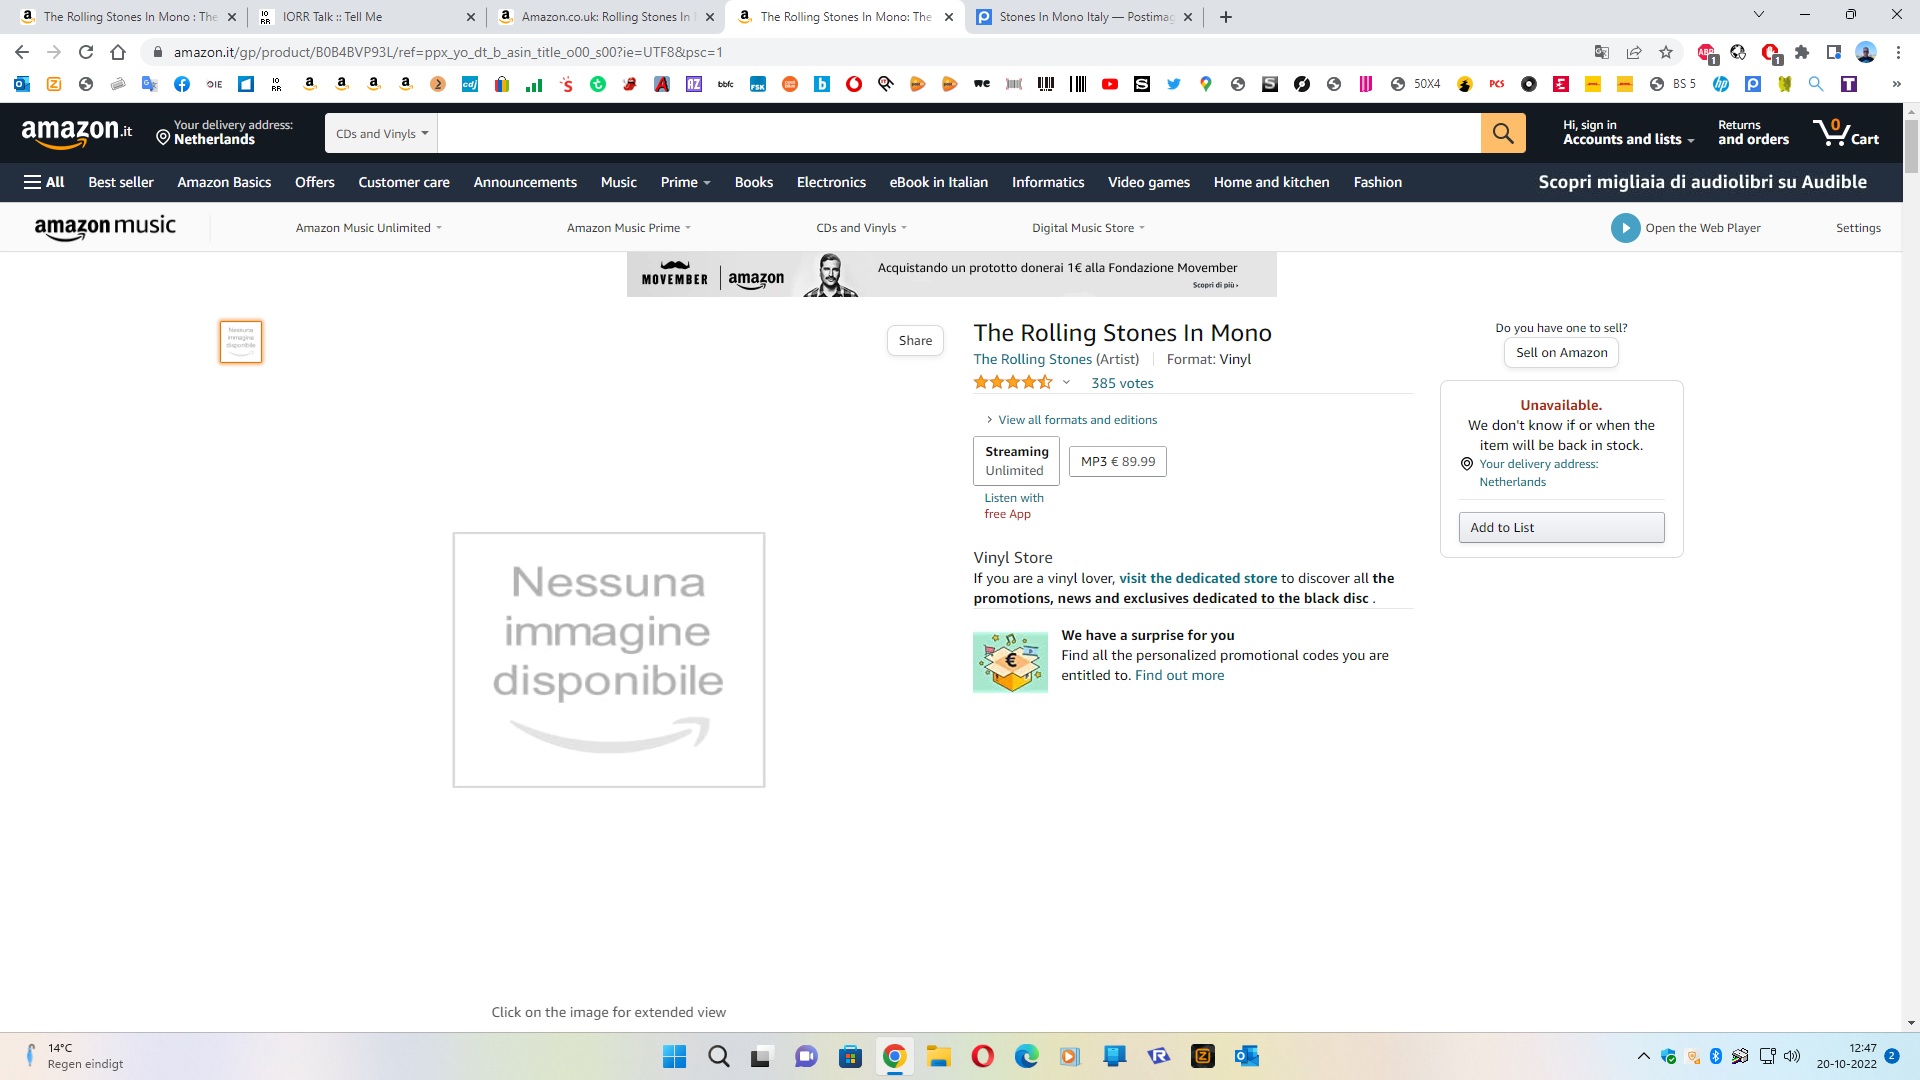Open the Facebook bookmark icon

pyautogui.click(x=182, y=84)
